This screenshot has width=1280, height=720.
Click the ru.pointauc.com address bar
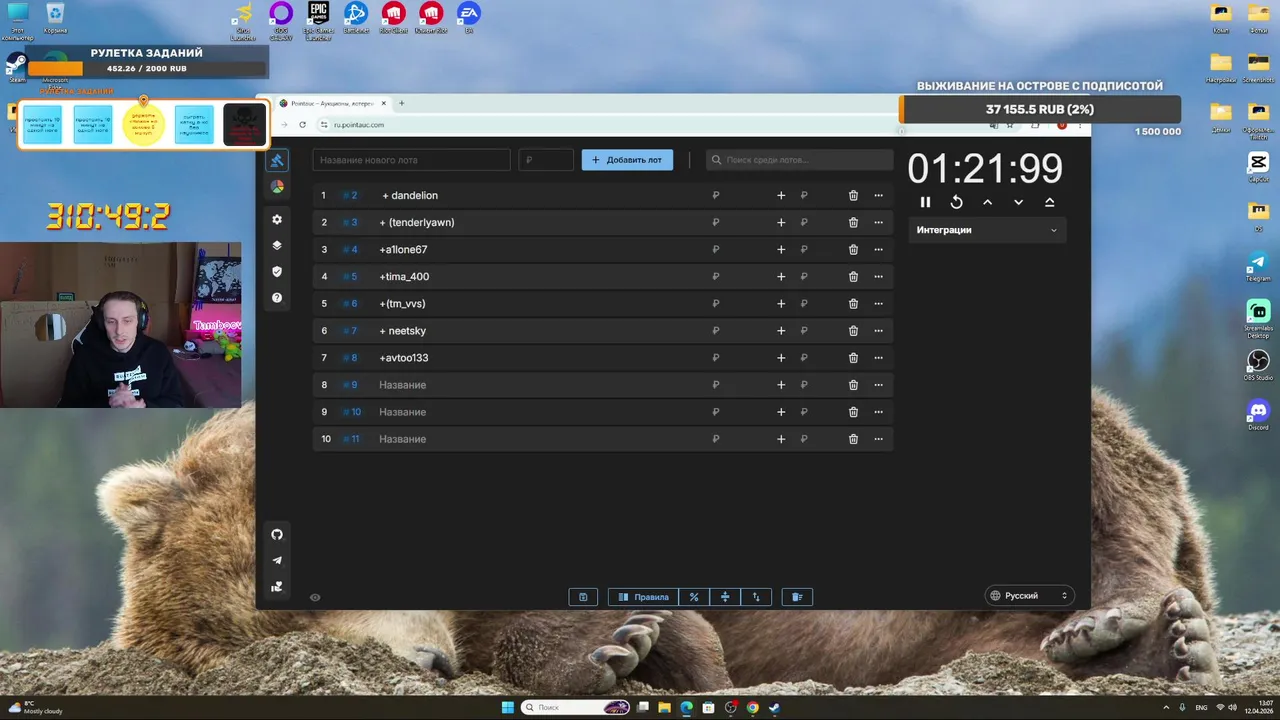(x=359, y=125)
